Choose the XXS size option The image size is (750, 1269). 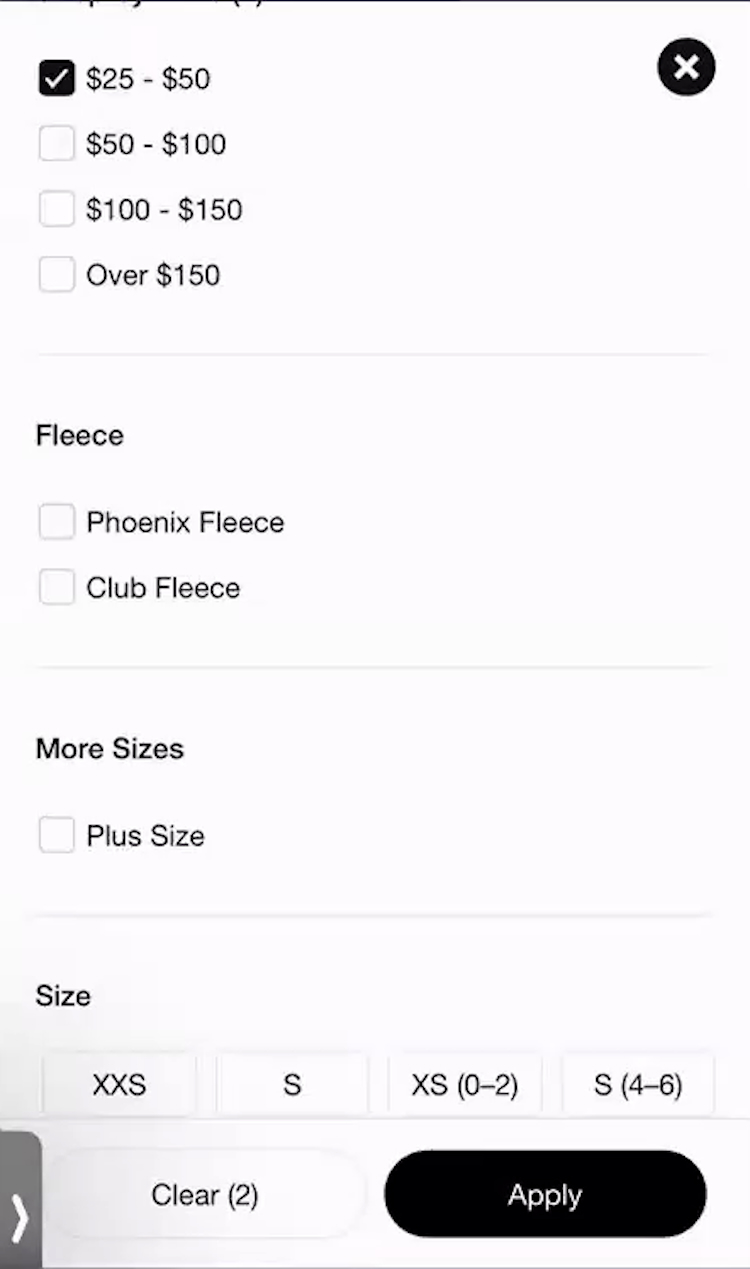point(119,1085)
